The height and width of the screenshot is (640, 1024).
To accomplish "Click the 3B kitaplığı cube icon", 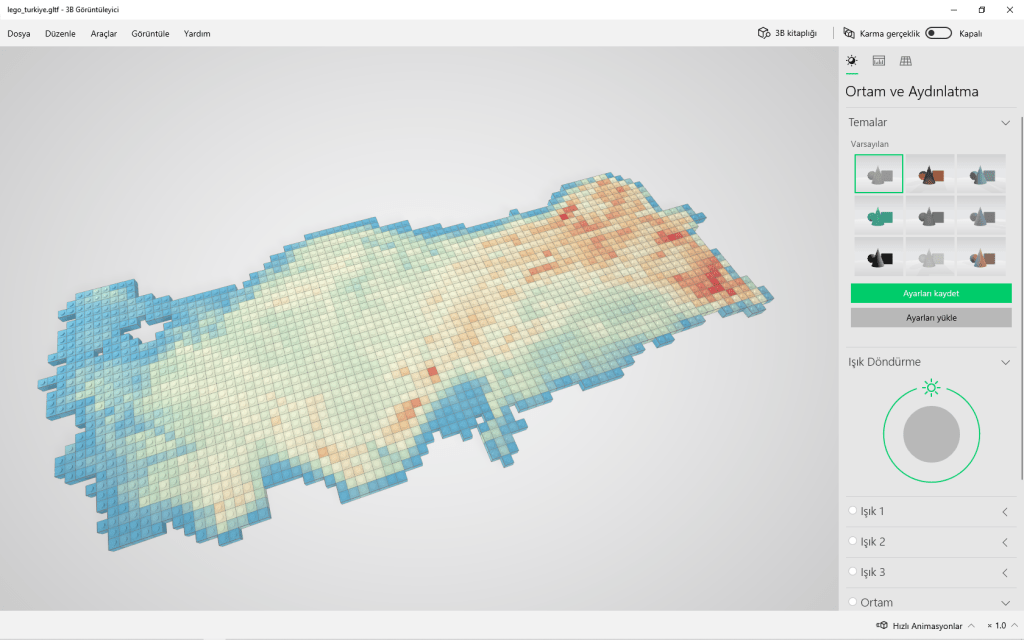I will pos(765,33).
